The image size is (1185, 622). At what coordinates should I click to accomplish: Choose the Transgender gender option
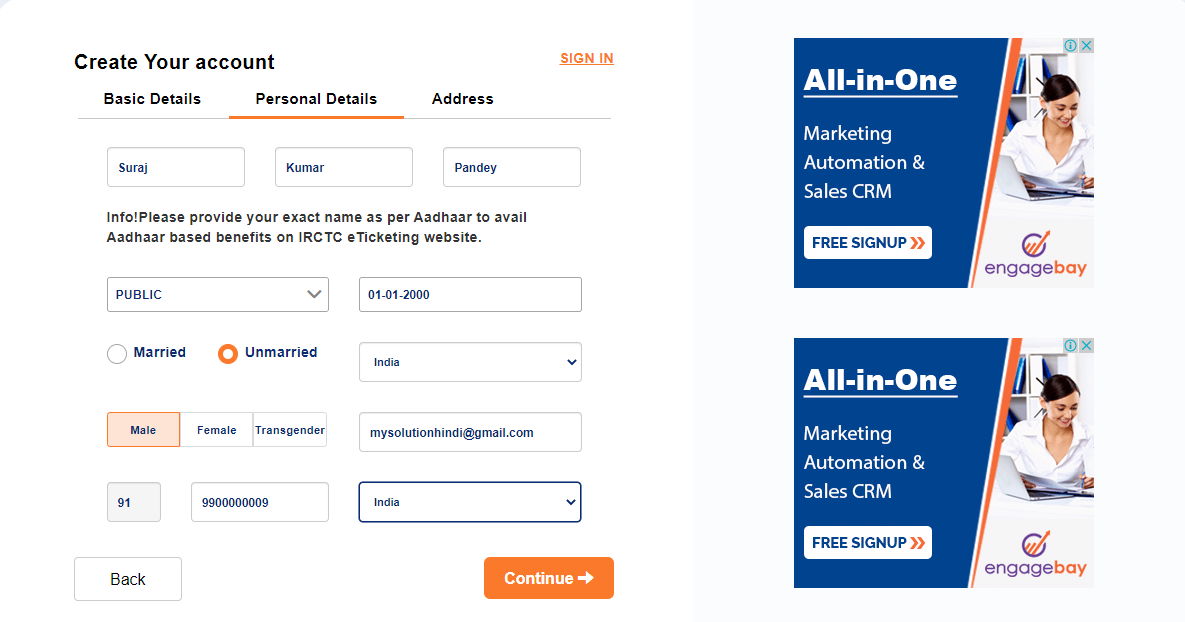[290, 430]
